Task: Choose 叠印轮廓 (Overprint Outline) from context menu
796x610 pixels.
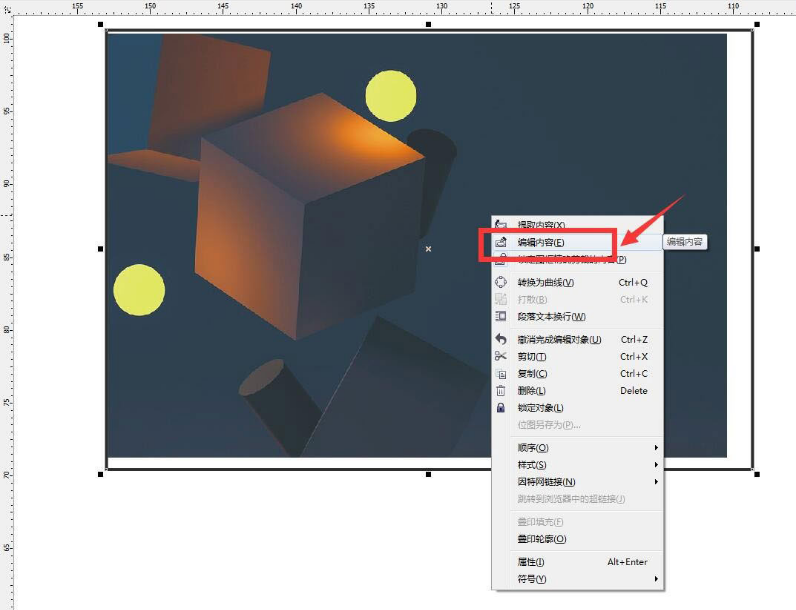Action: coord(542,539)
